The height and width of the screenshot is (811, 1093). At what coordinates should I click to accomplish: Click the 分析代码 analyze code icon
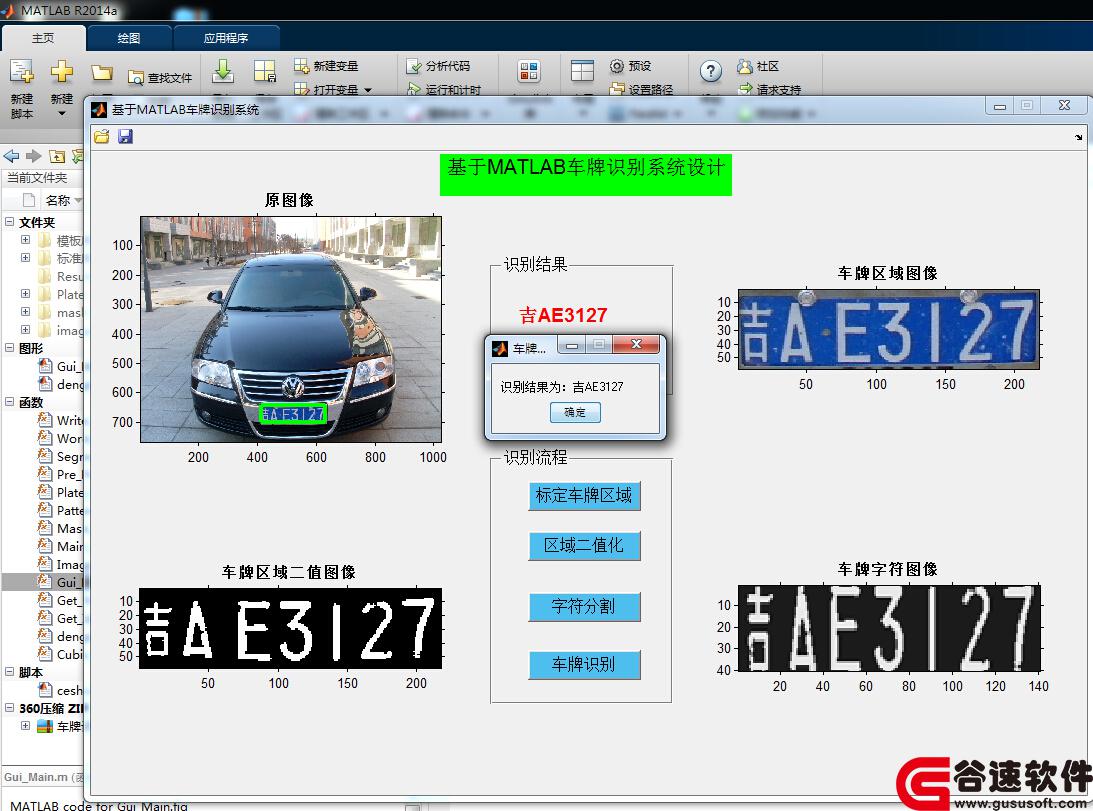tap(413, 66)
